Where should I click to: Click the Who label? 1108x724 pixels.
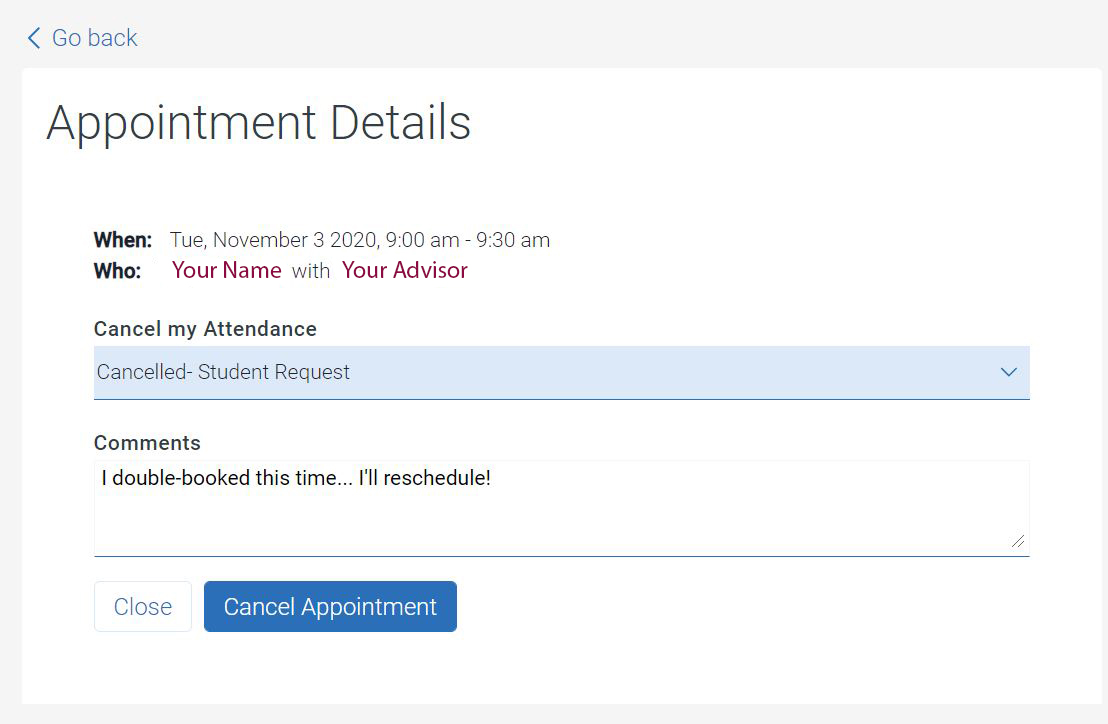pyautogui.click(x=117, y=271)
